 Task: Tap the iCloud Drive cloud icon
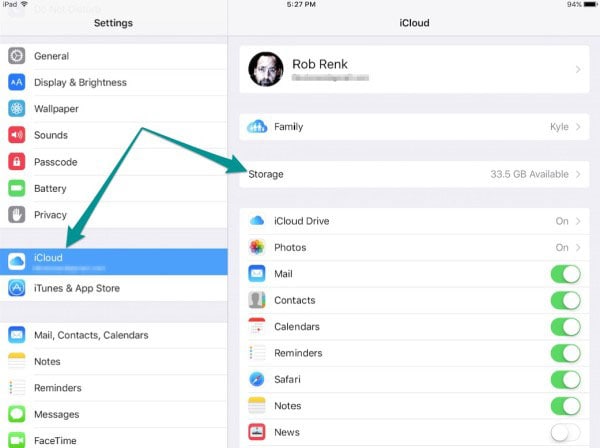[257, 221]
